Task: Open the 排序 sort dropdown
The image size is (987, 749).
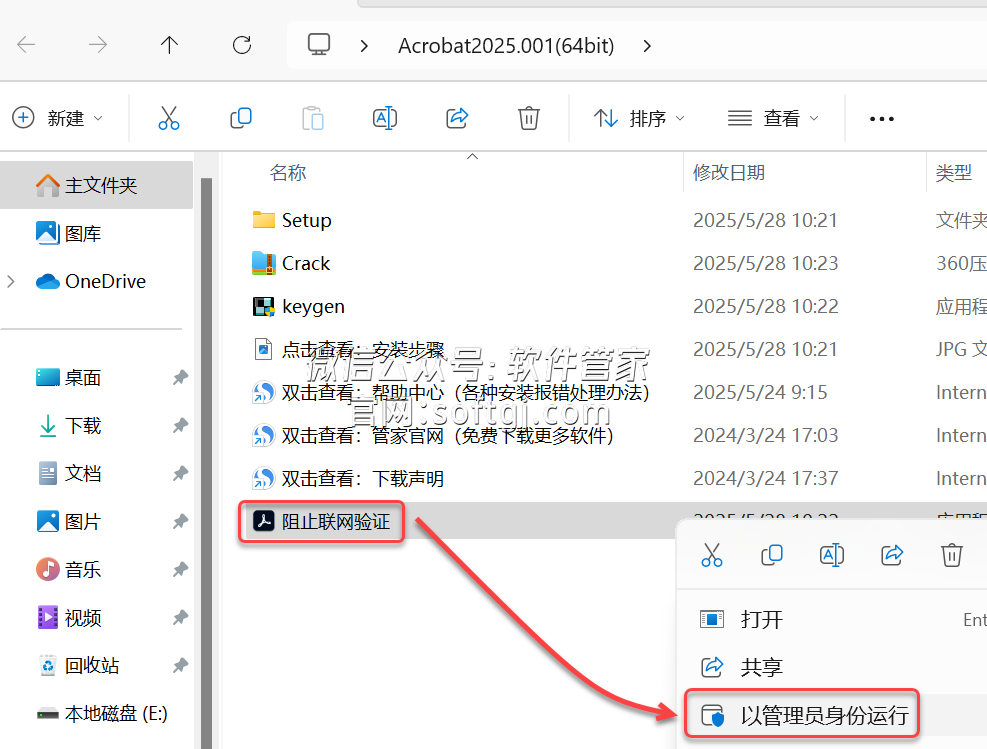Action: pos(638,118)
